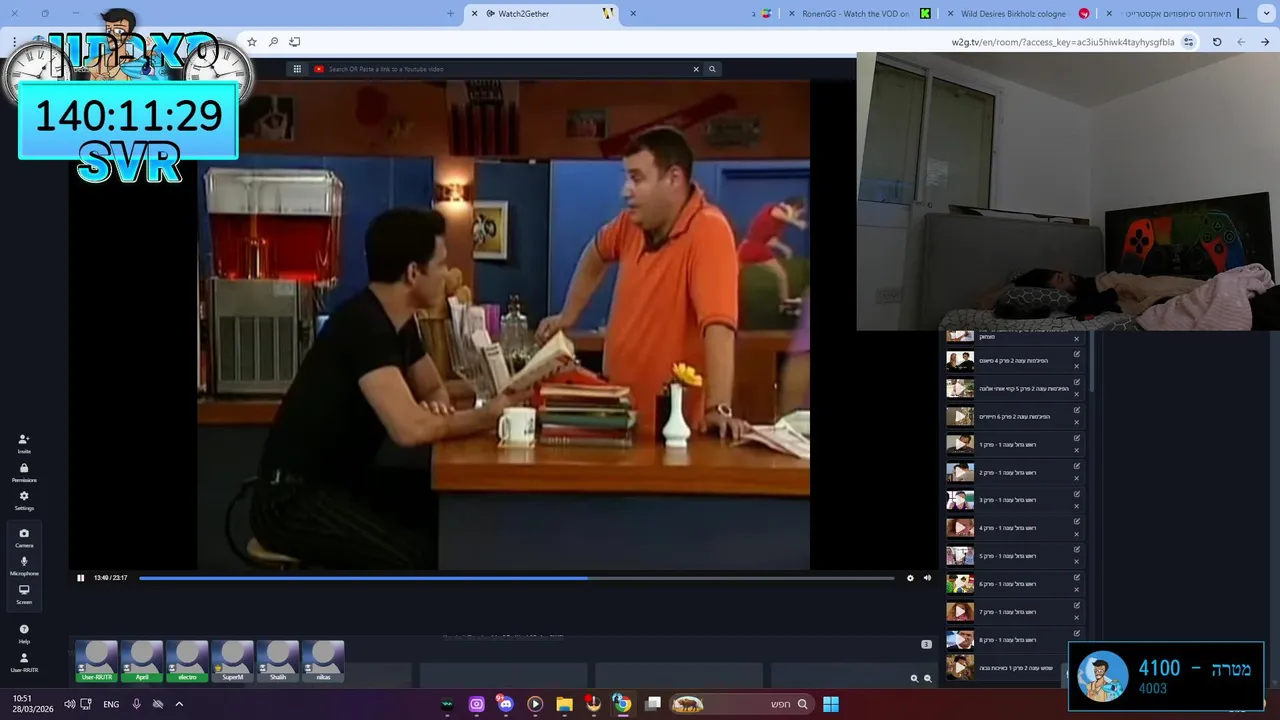Remove playlist item ראש גדול עונה 1 - פרק 2
This screenshot has width=1280, height=720.
pos(1077,478)
